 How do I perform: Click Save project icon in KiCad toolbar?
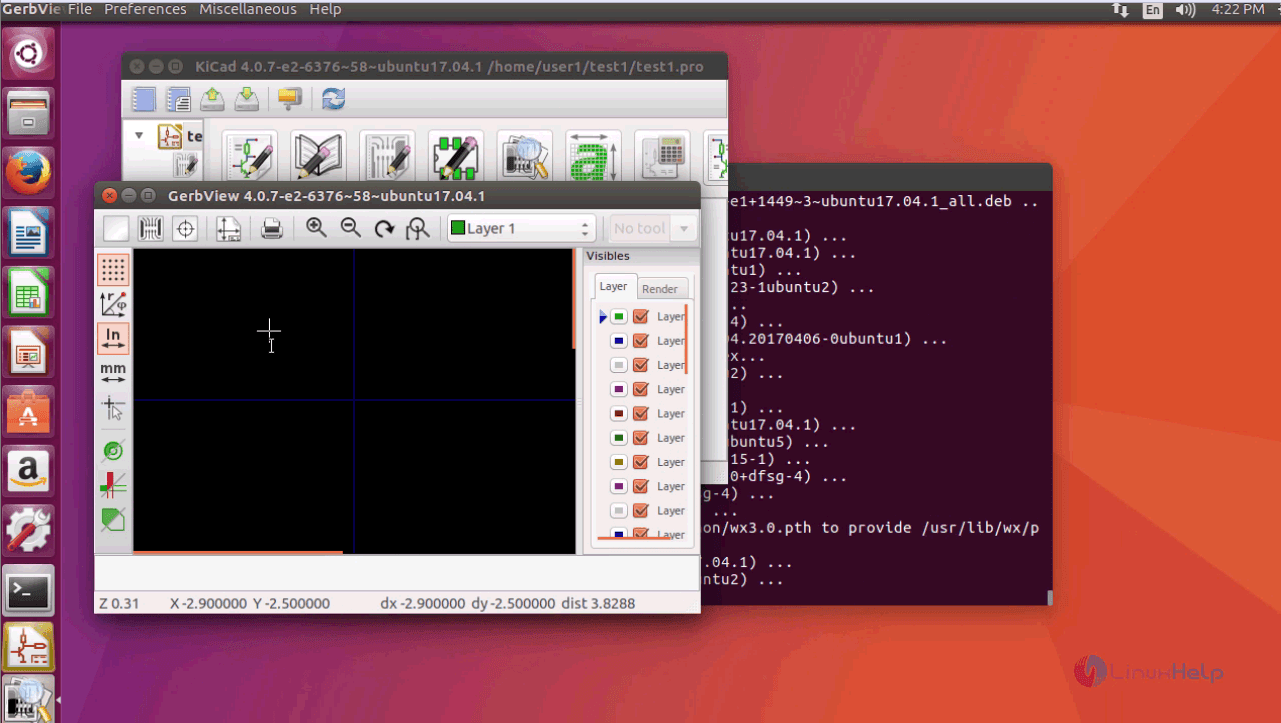click(x=247, y=99)
